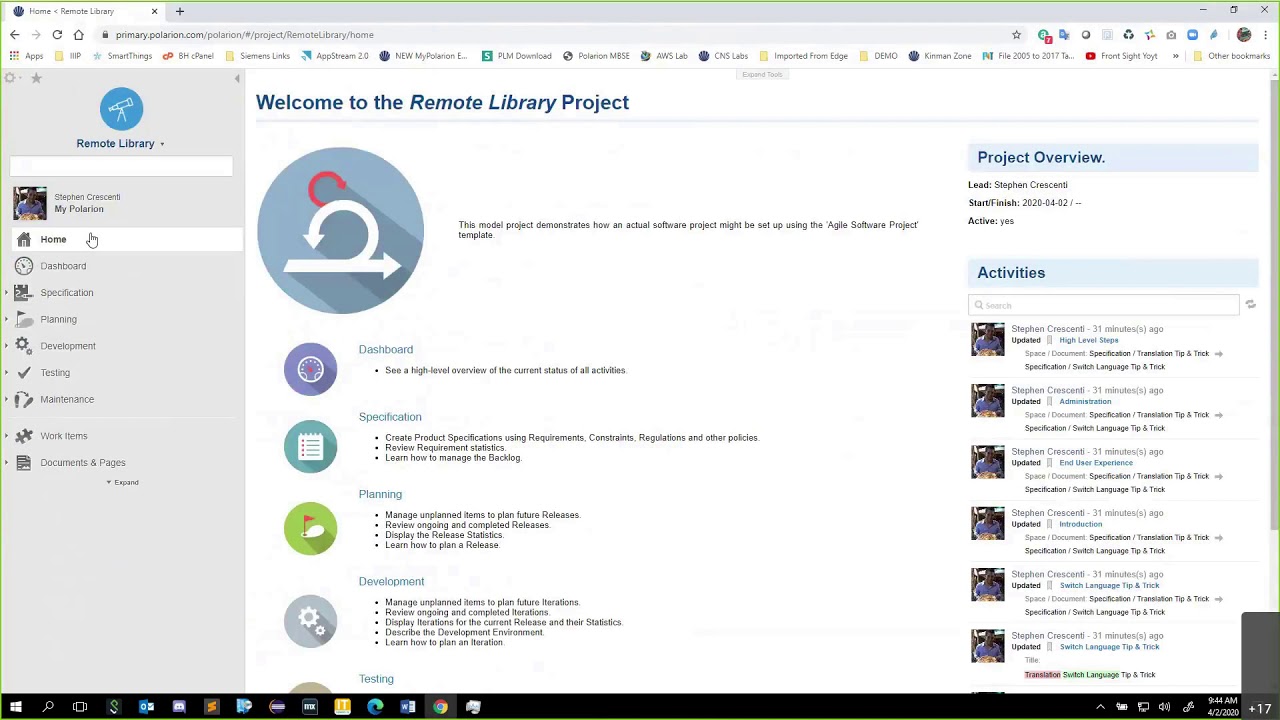The image size is (1280, 720).
Task: Open the Development link on home page
Action: click(x=391, y=582)
